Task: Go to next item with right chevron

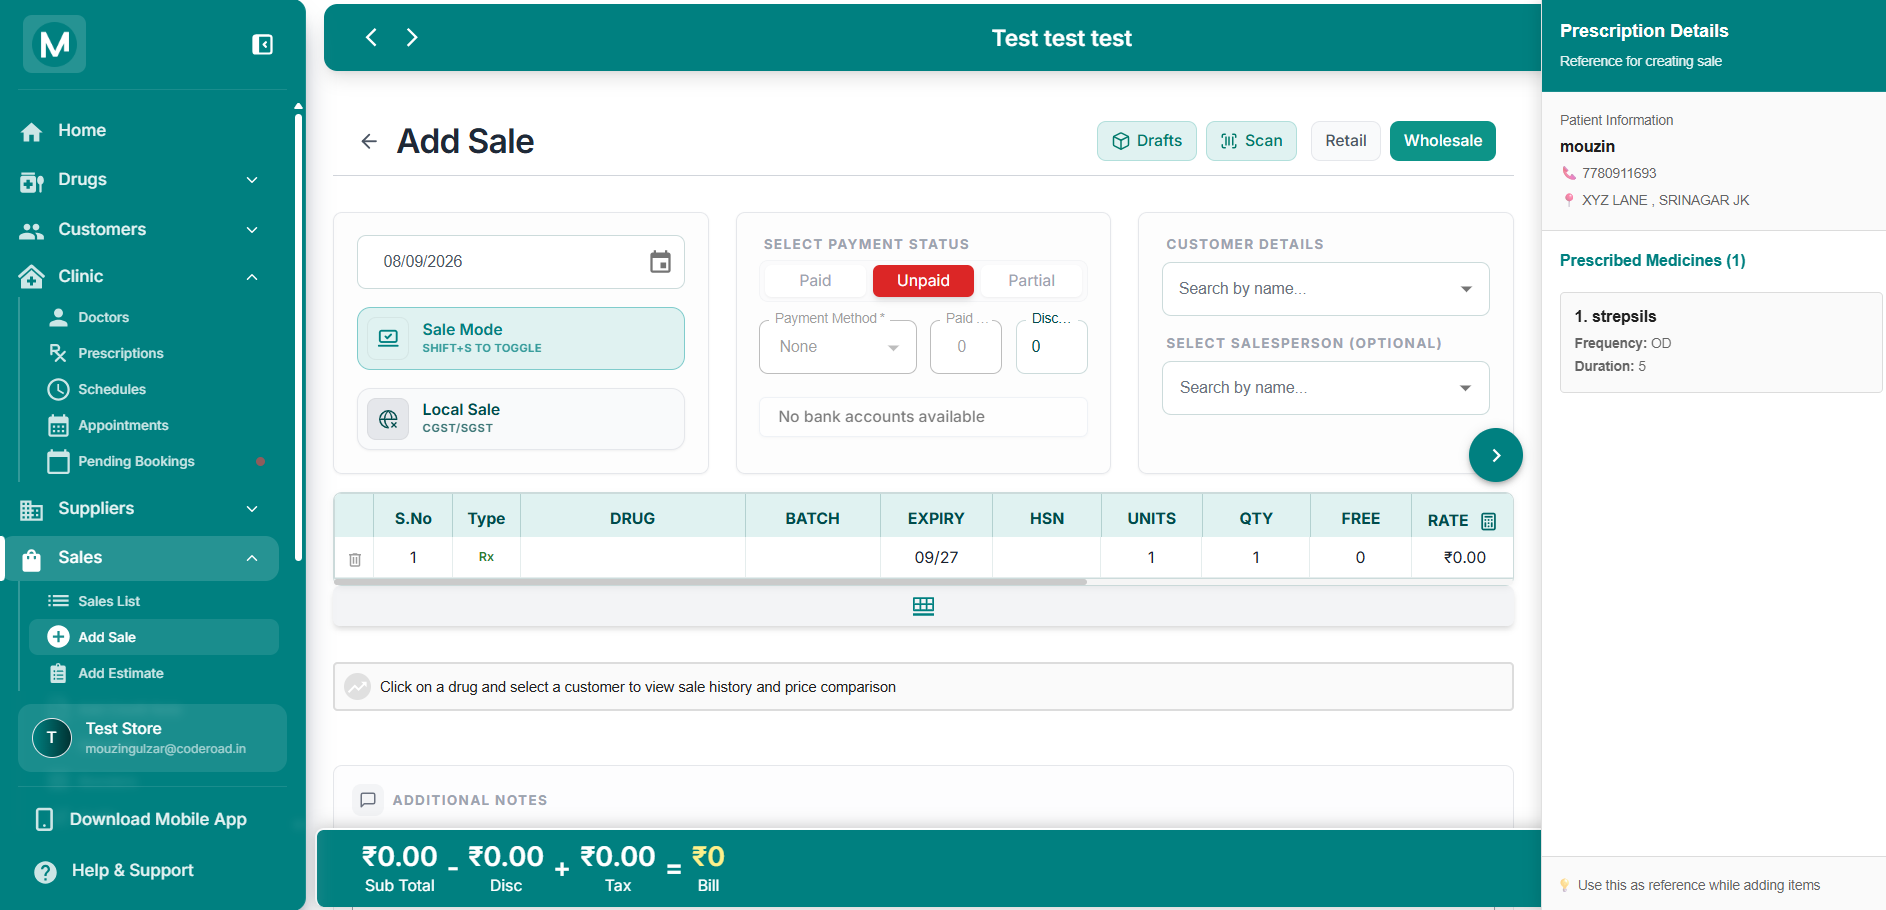Action: coord(412,37)
